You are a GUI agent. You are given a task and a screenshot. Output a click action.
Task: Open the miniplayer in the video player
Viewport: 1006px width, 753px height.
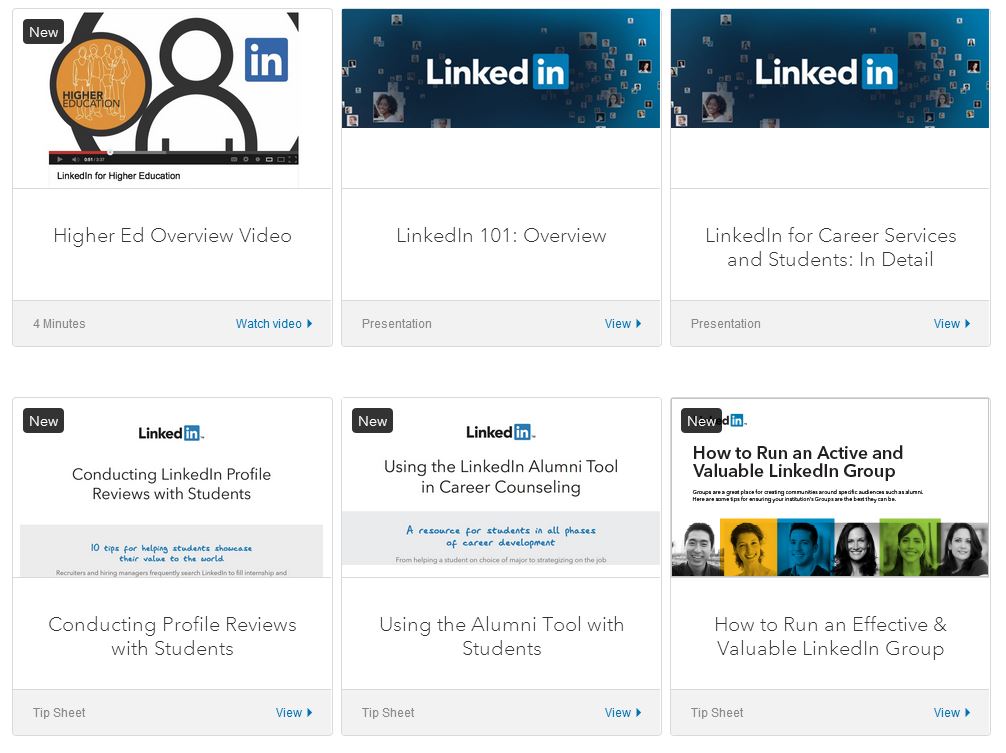[269, 159]
